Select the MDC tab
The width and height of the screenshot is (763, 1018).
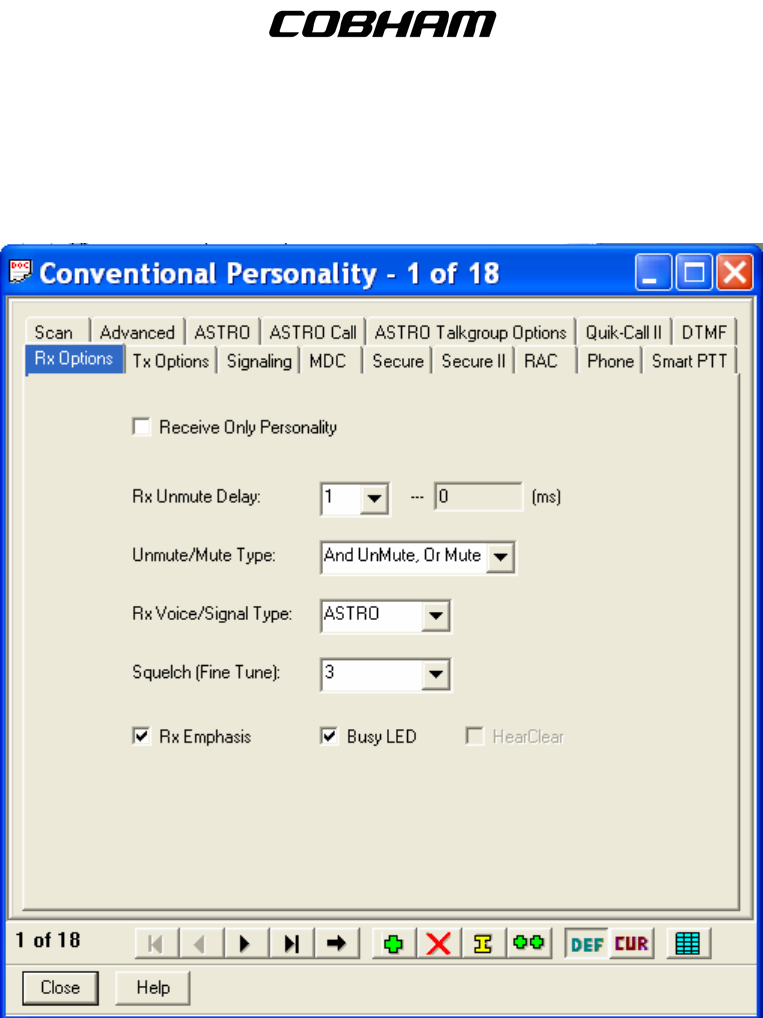tap(331, 361)
